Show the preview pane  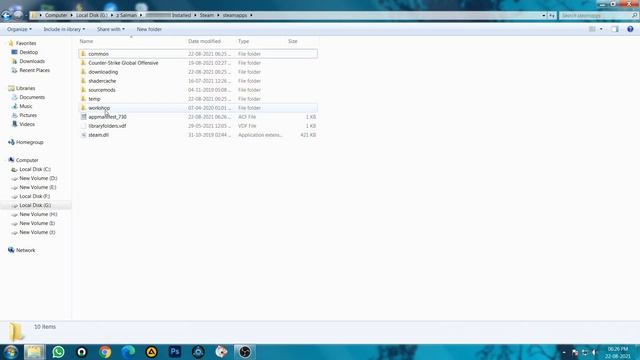[615, 29]
